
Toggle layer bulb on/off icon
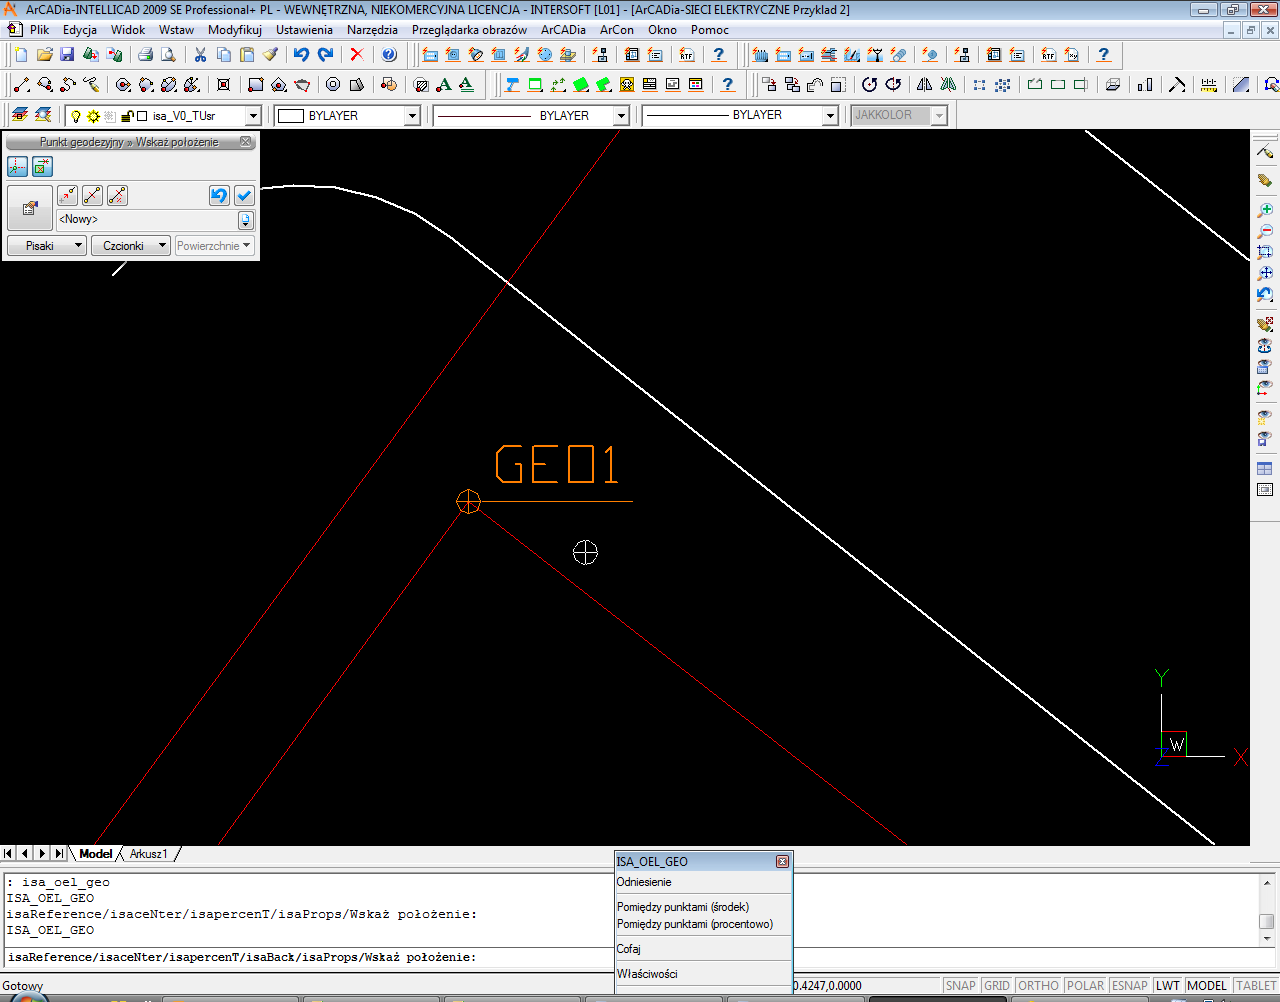tap(76, 116)
